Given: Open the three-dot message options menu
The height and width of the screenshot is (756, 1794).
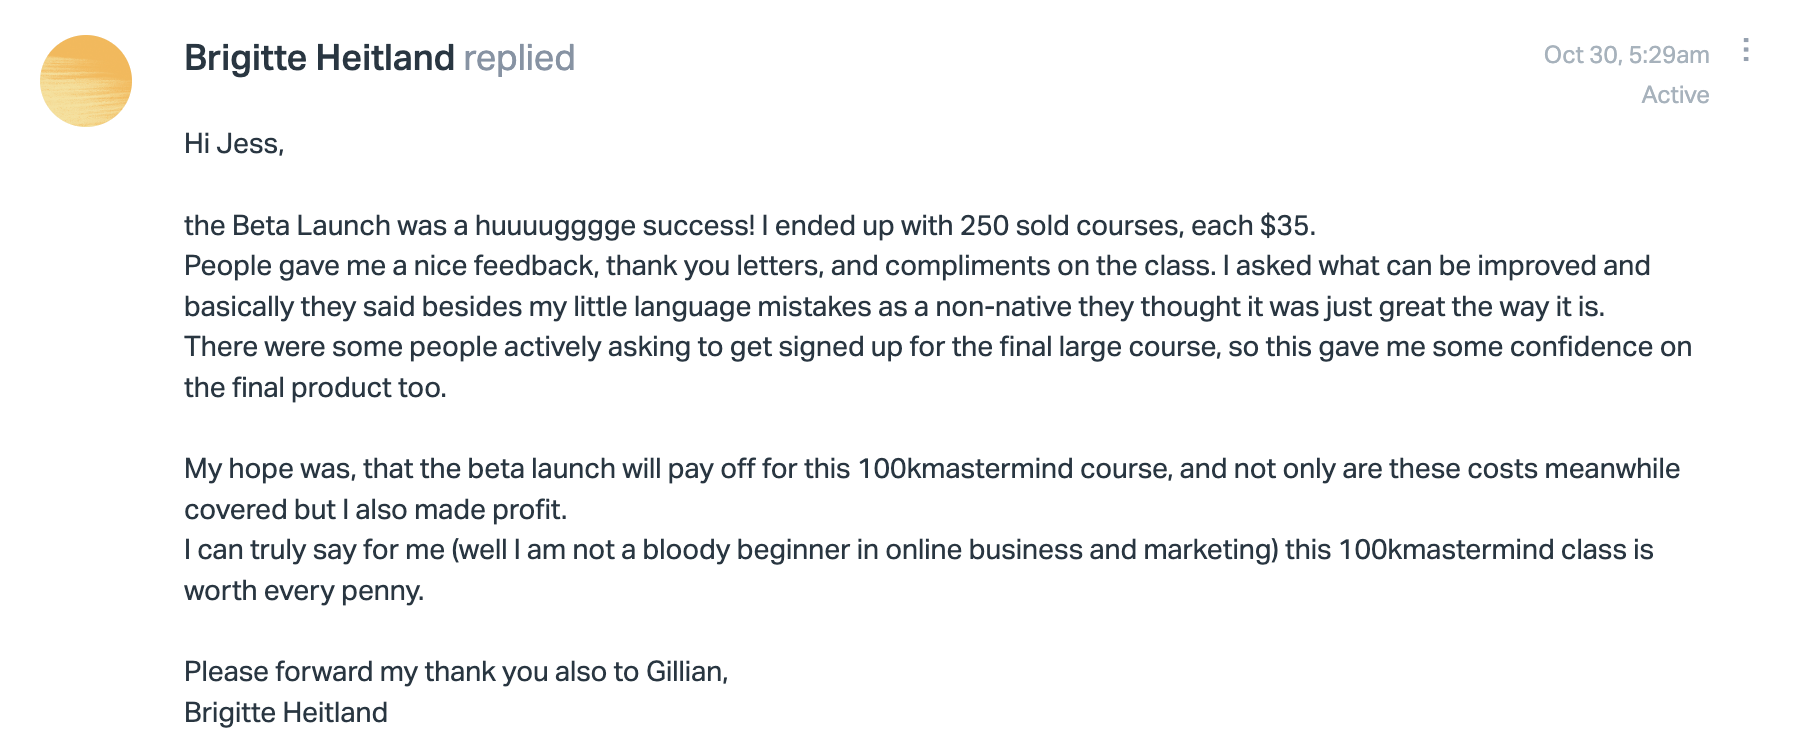Looking at the screenshot, I should [x=1745, y=50].
